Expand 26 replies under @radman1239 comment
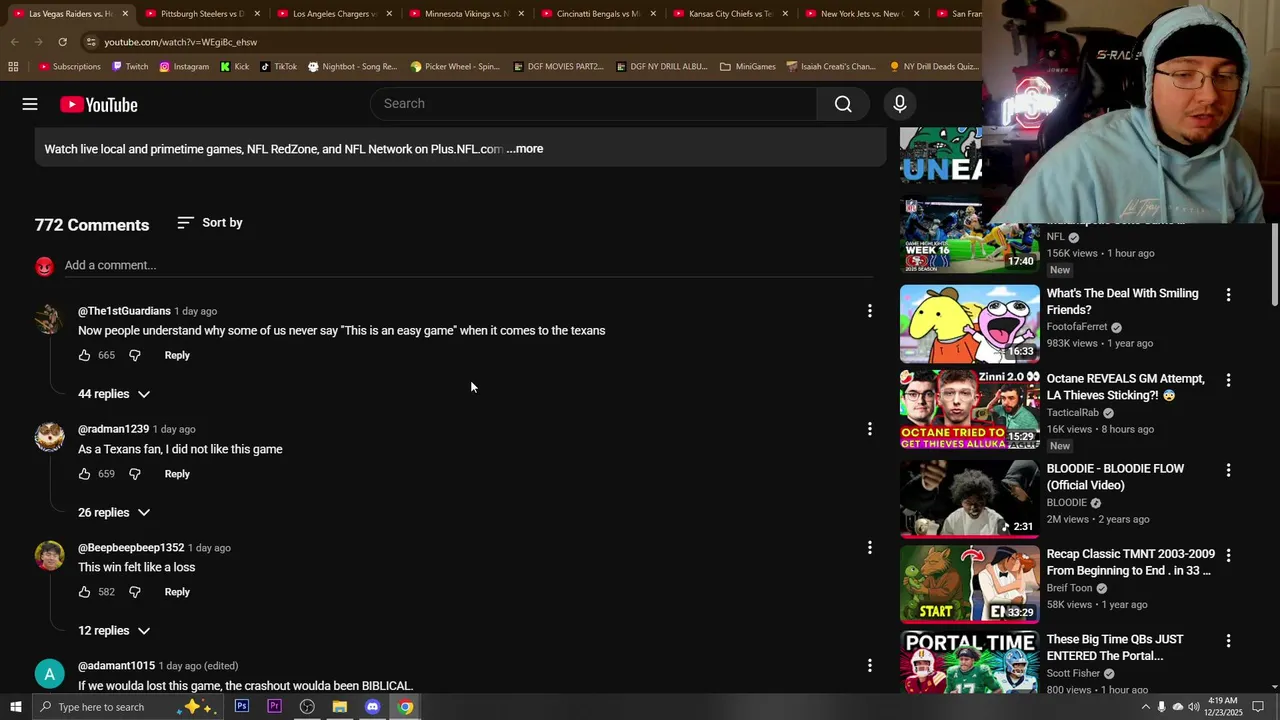The height and width of the screenshot is (720, 1280). pos(114,512)
